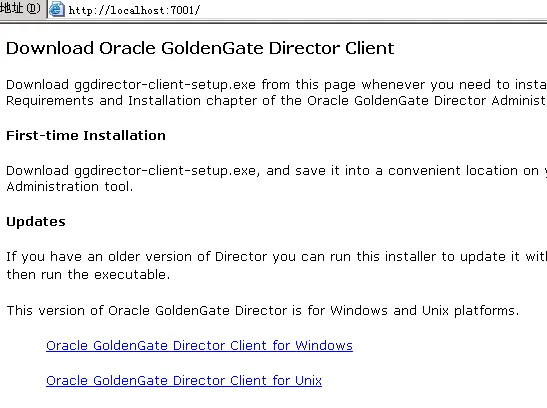Click the Internet Explorer page icon in address bar
547x408 pixels.
tap(57, 9)
